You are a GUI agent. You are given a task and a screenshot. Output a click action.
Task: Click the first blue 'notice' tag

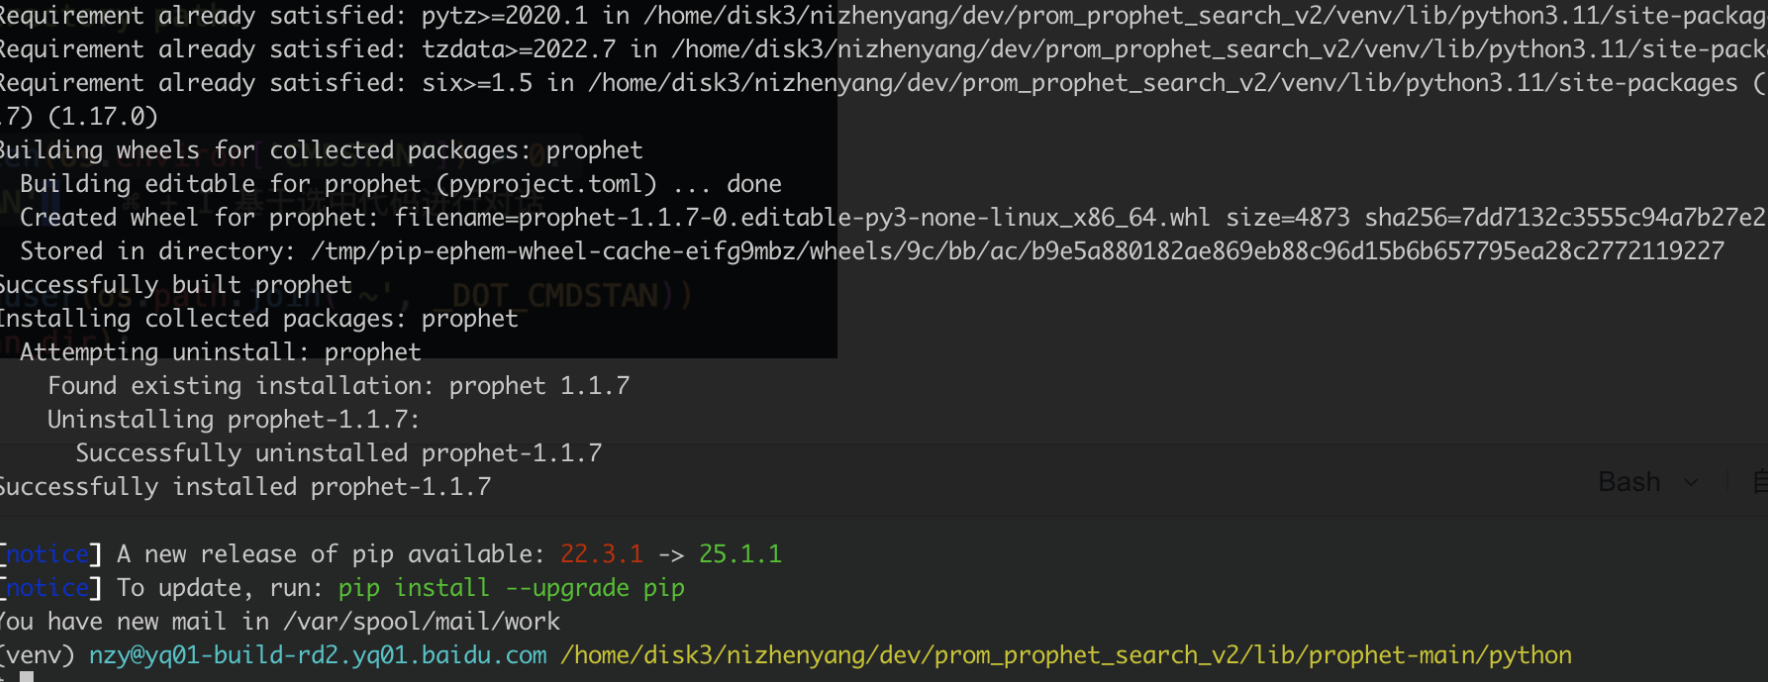click(x=48, y=554)
